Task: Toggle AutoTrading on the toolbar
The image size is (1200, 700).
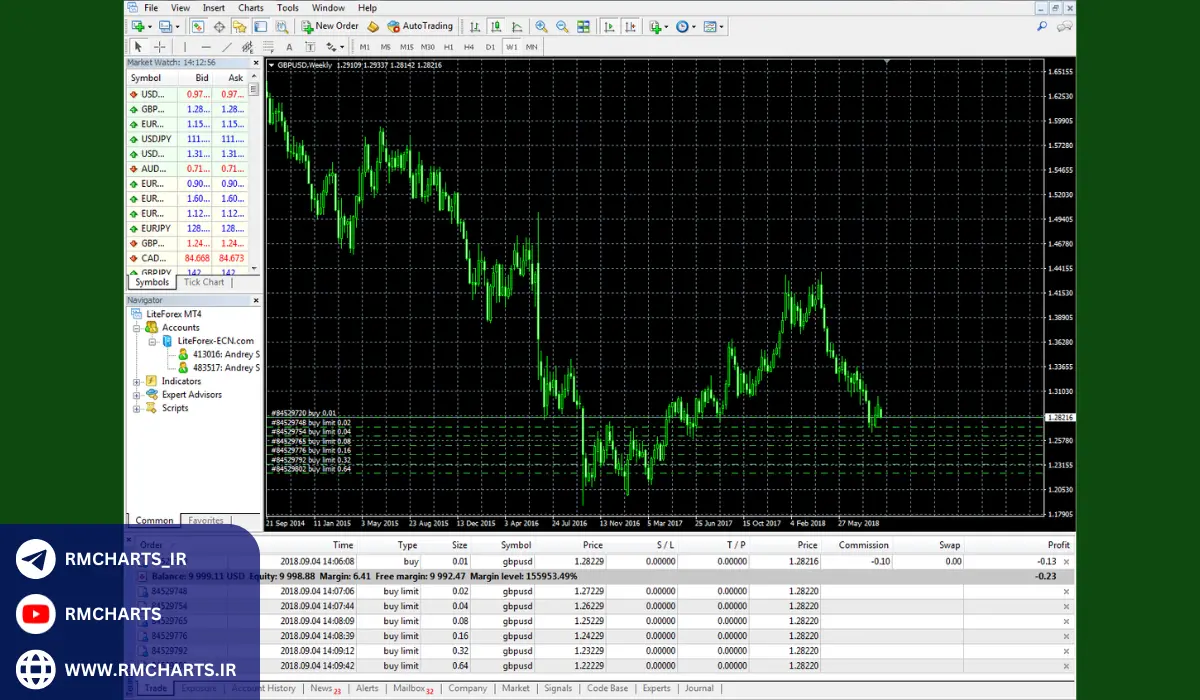Action: 420,27
